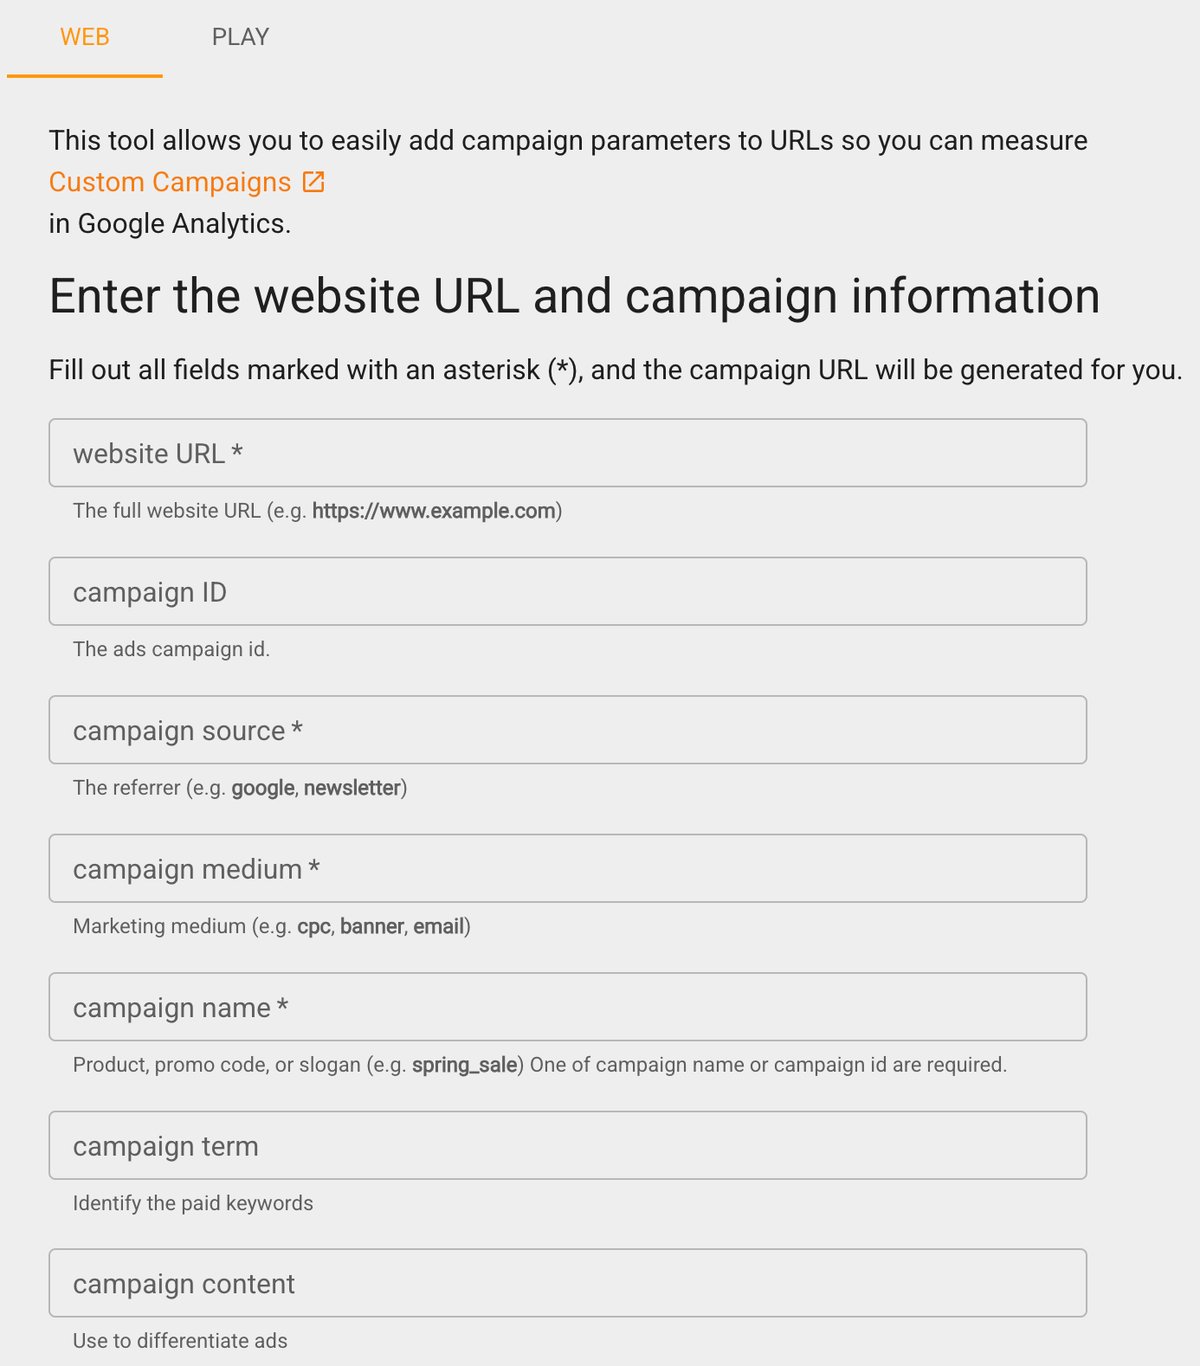Click the 'Identify the paid keywords' helper text
The height and width of the screenshot is (1366, 1200).
(192, 1203)
